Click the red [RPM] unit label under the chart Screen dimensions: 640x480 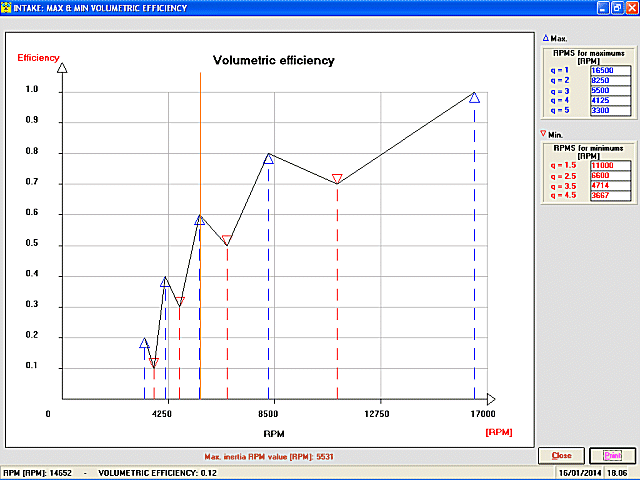[499, 432]
